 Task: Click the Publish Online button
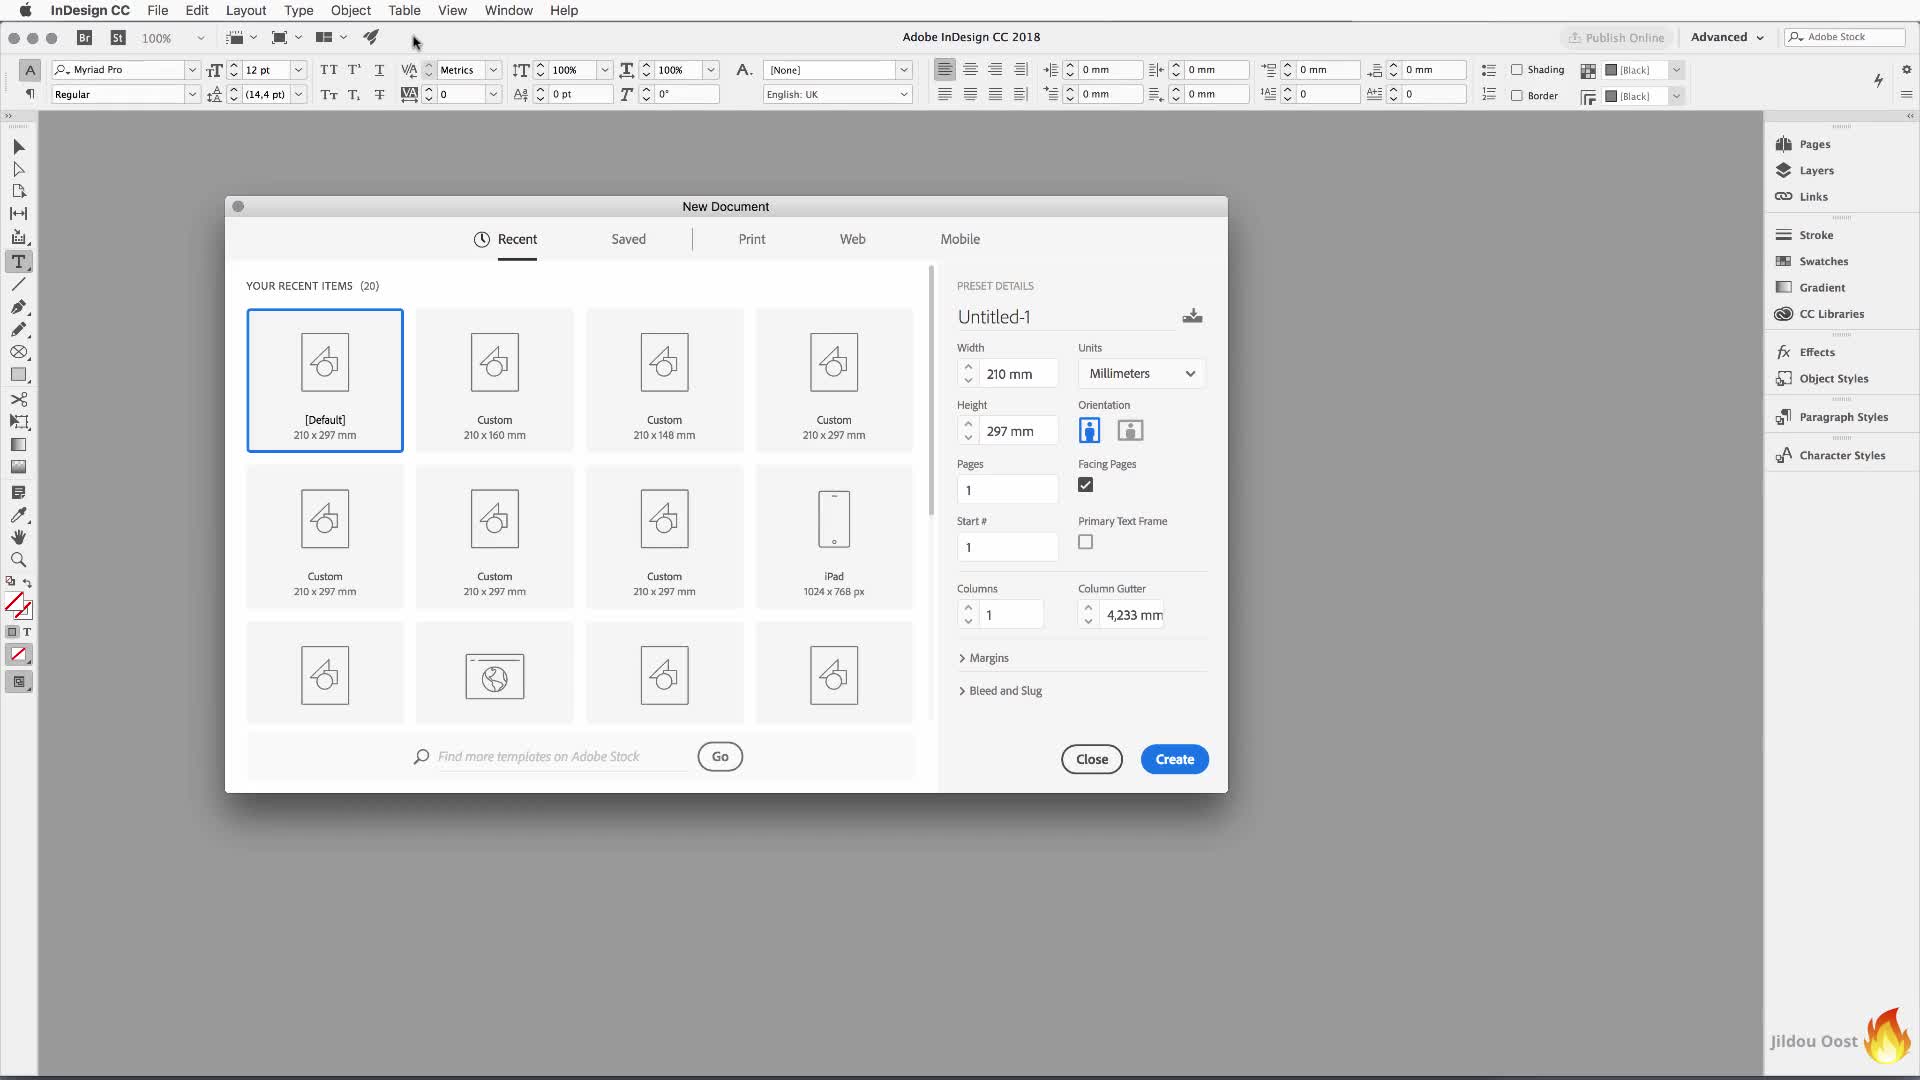point(1616,37)
